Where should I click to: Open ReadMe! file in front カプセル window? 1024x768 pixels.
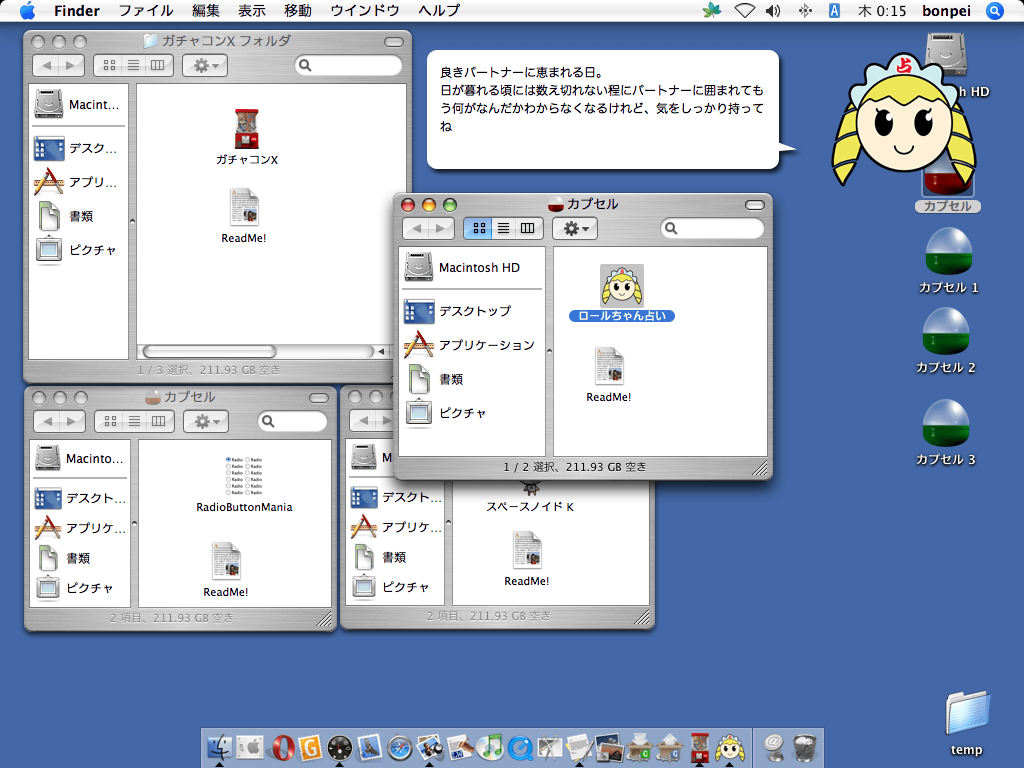609,366
